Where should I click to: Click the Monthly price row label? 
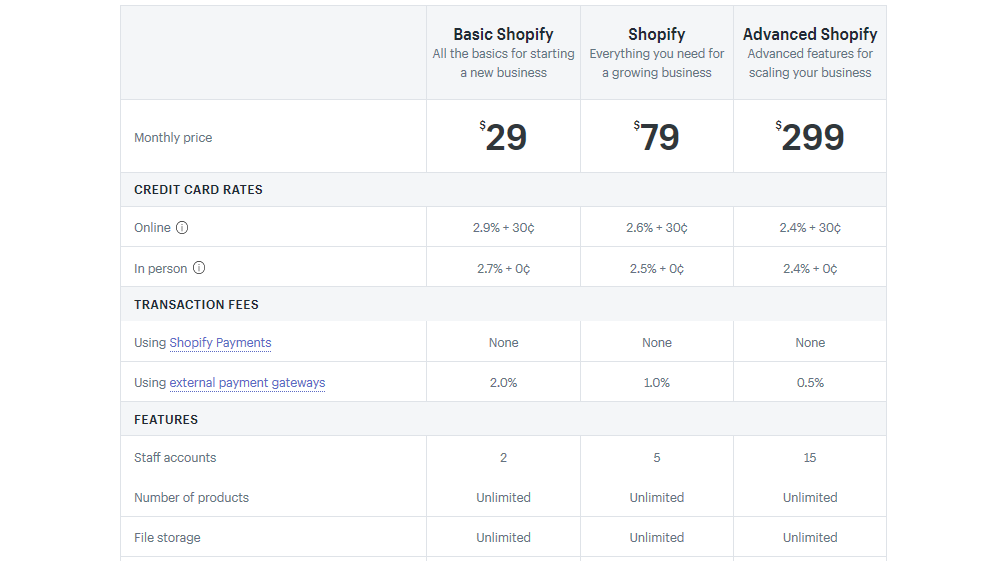(x=173, y=138)
